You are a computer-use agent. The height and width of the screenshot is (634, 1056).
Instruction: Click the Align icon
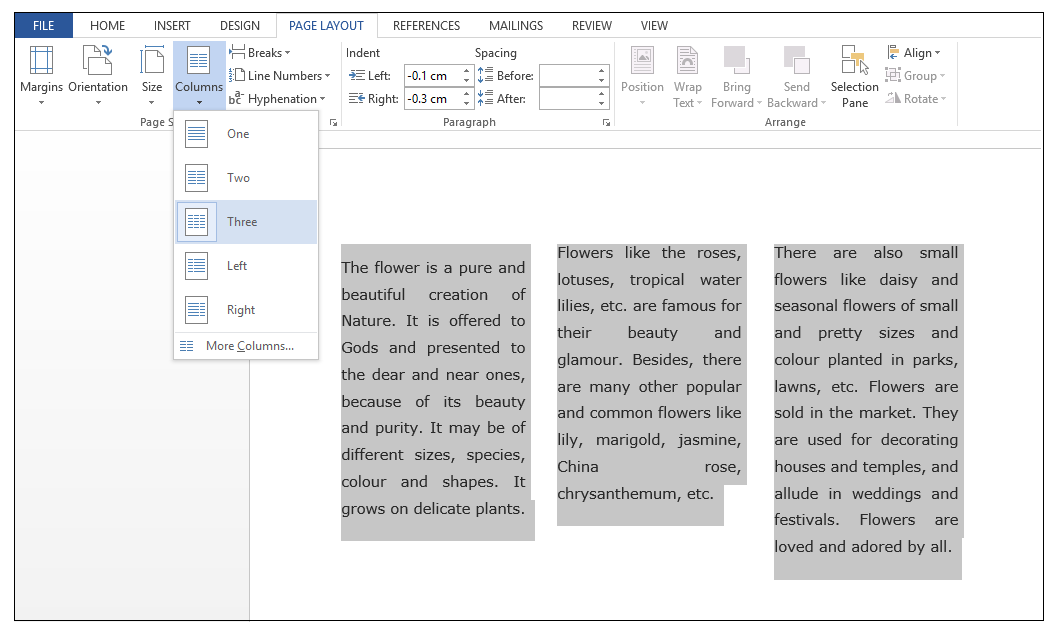coord(894,52)
